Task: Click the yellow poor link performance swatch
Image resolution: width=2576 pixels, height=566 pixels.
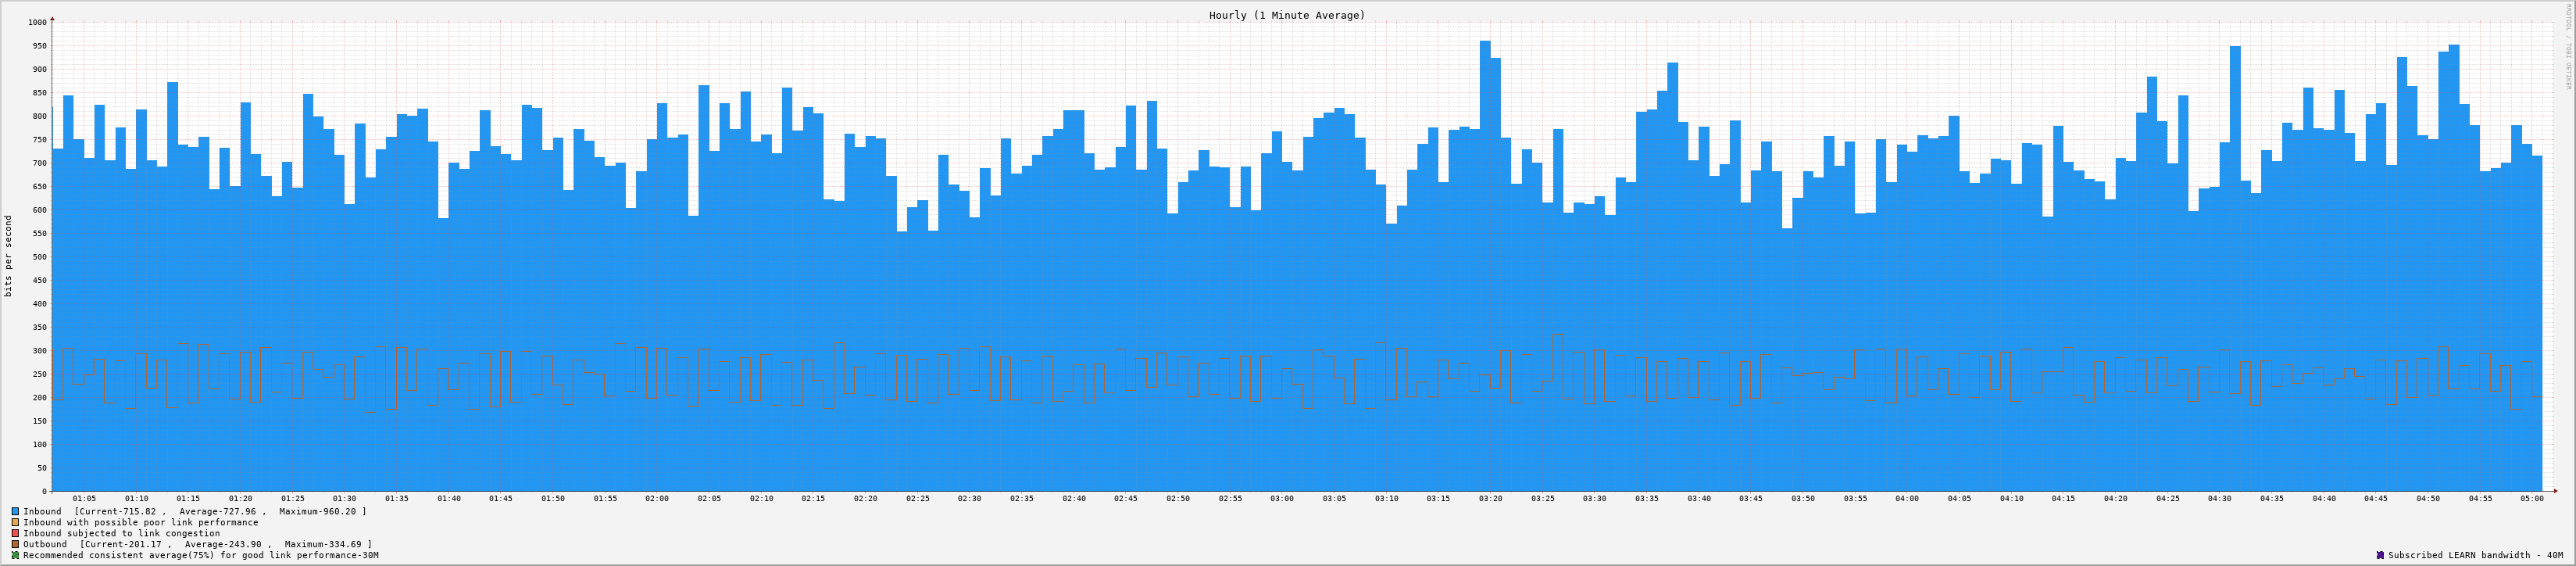Action: point(15,522)
